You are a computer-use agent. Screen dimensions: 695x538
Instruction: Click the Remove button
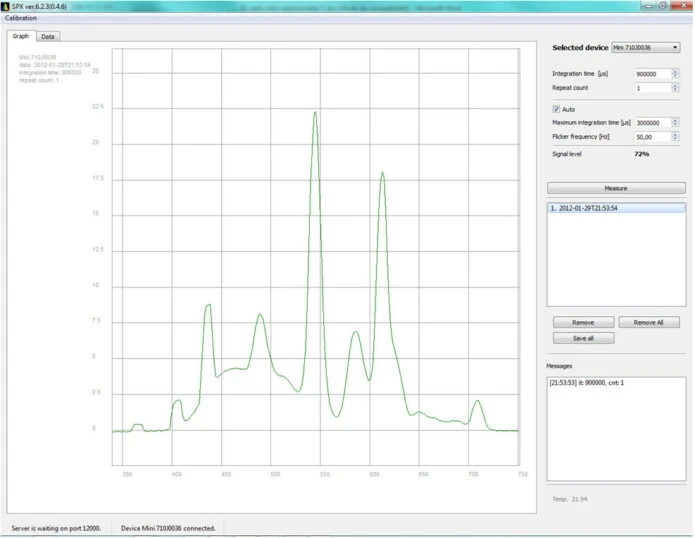583,323
